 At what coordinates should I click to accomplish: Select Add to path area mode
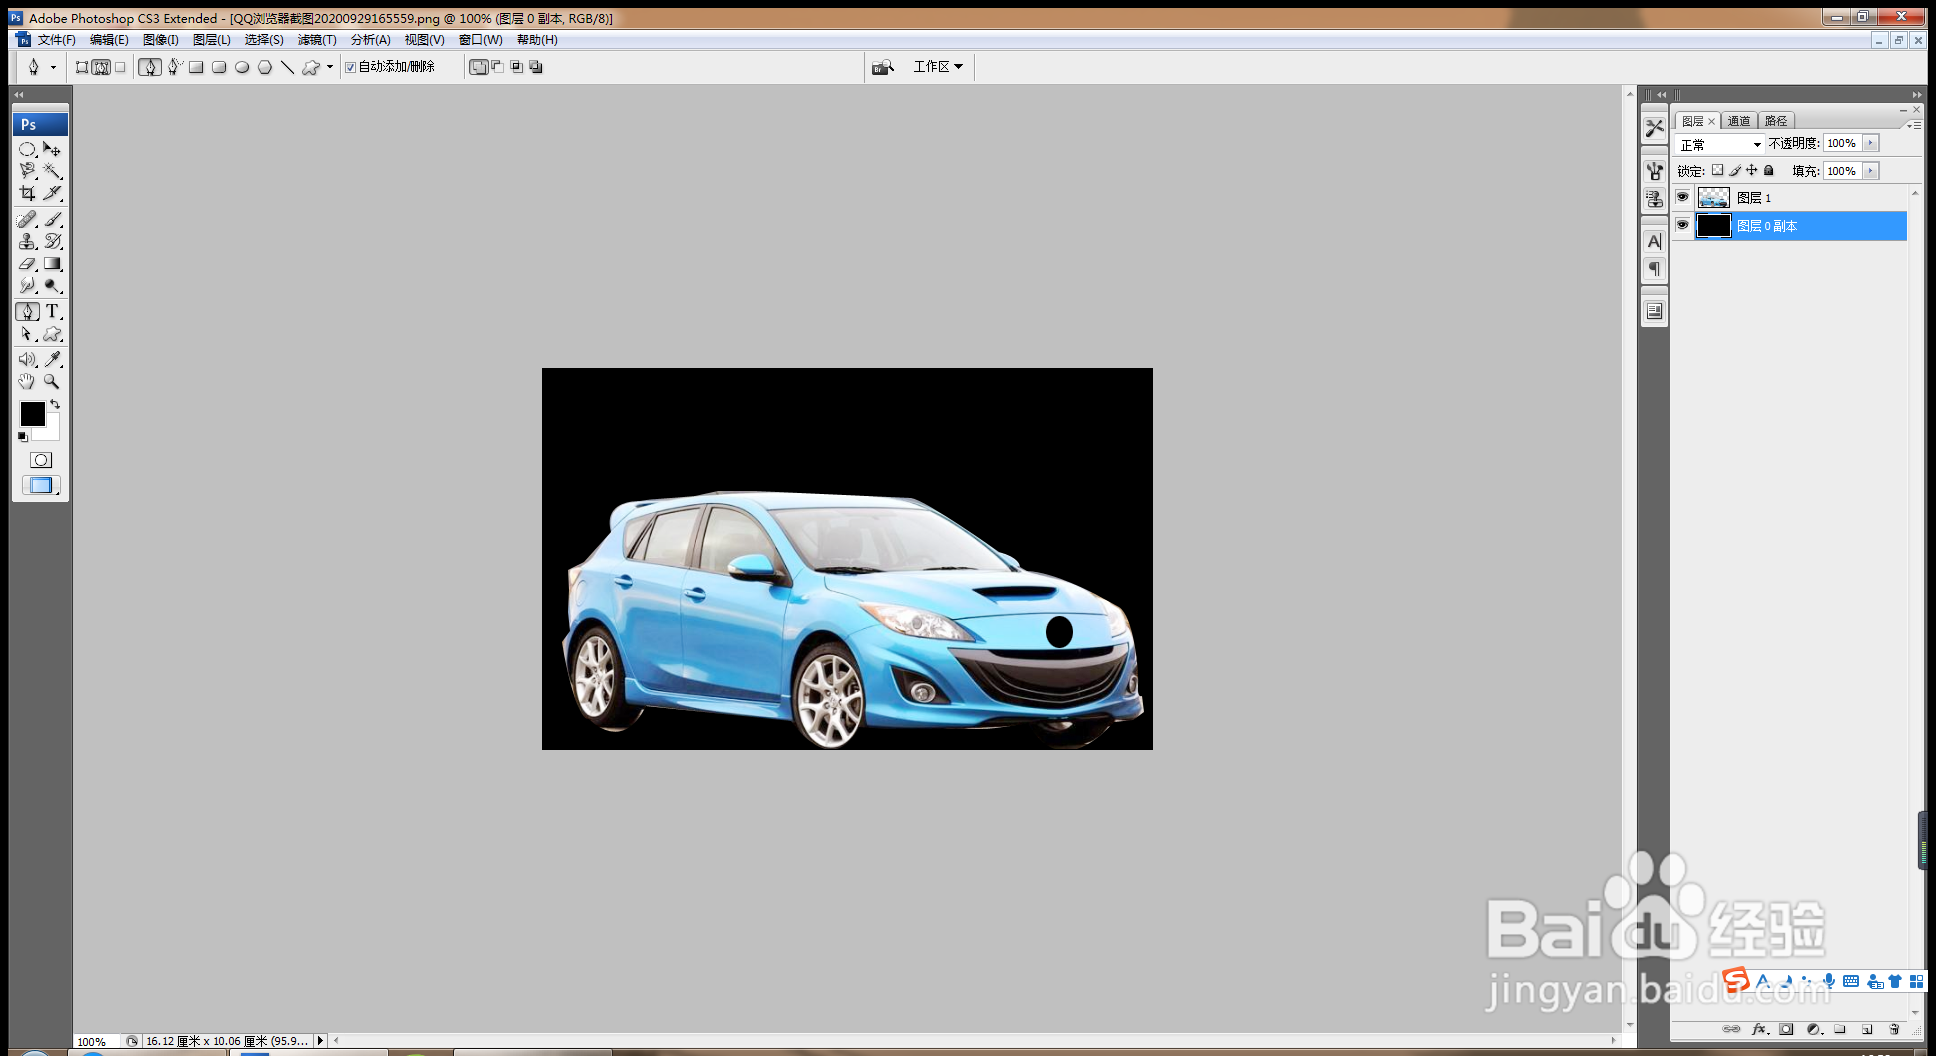tap(479, 67)
